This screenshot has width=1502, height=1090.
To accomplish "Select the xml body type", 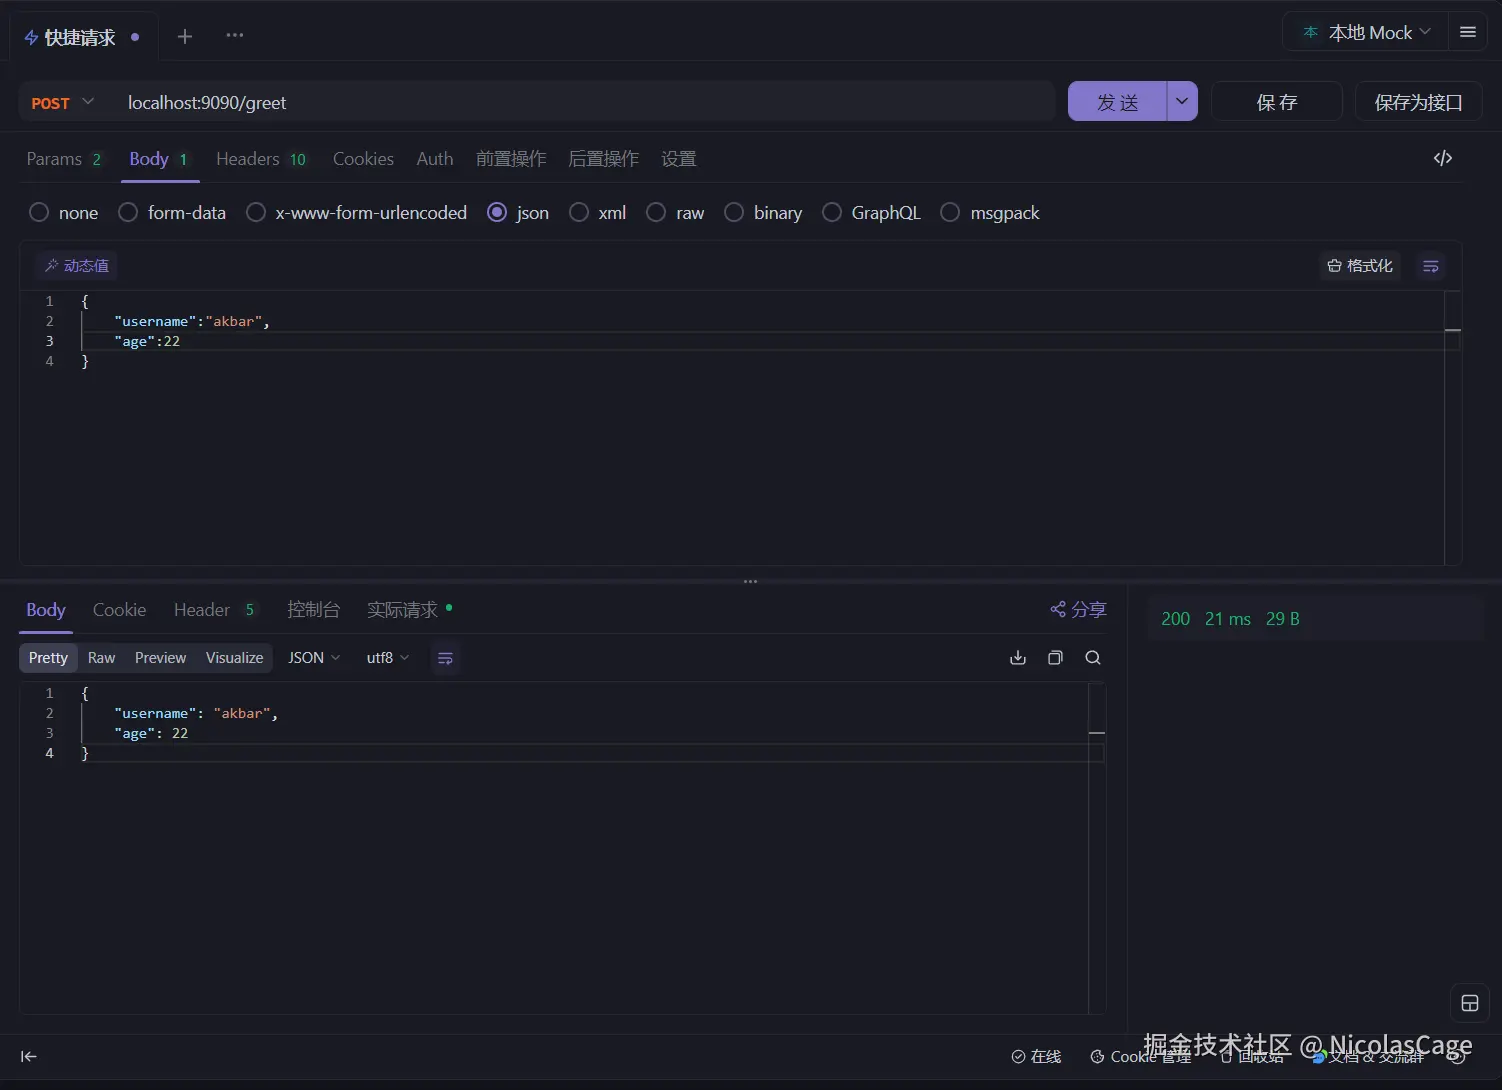I will 598,213.
